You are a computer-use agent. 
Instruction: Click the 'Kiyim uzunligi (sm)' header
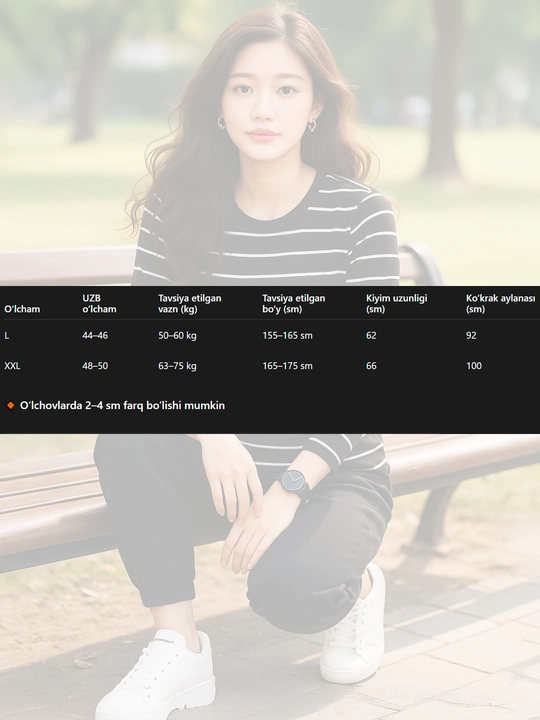tap(397, 304)
